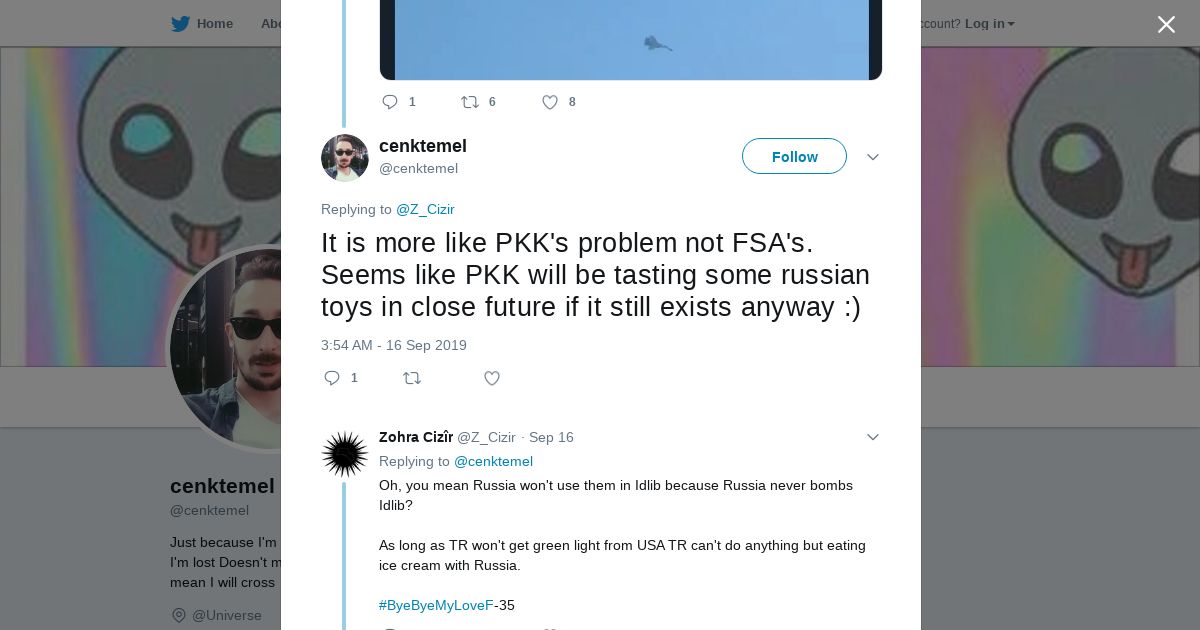Click the @cenktemel mention in Zohra's reply
The height and width of the screenshot is (630, 1200).
point(493,461)
